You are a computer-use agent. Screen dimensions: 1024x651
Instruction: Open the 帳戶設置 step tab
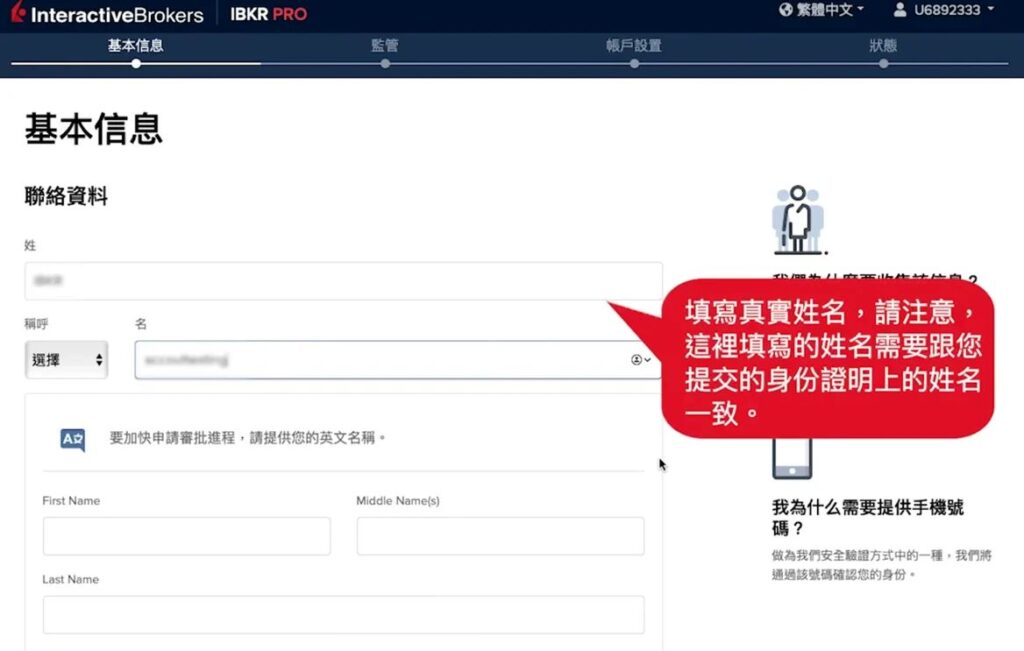pos(634,45)
